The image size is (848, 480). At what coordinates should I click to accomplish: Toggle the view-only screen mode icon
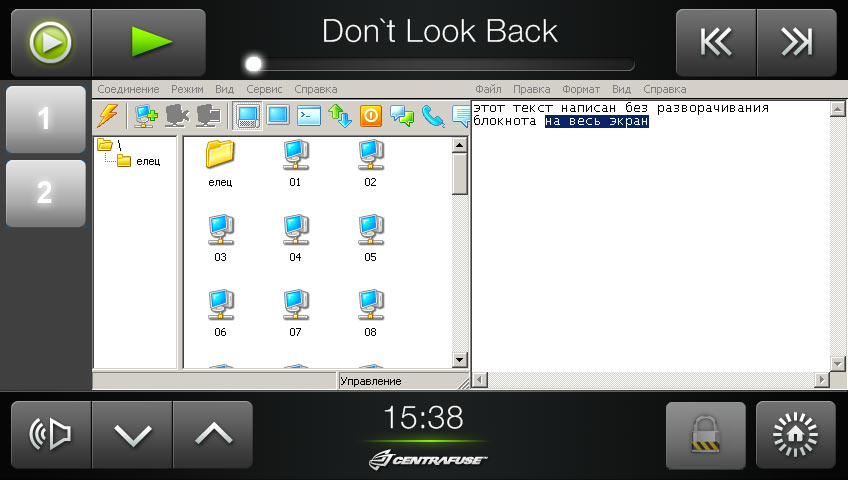pyautogui.click(x=278, y=116)
